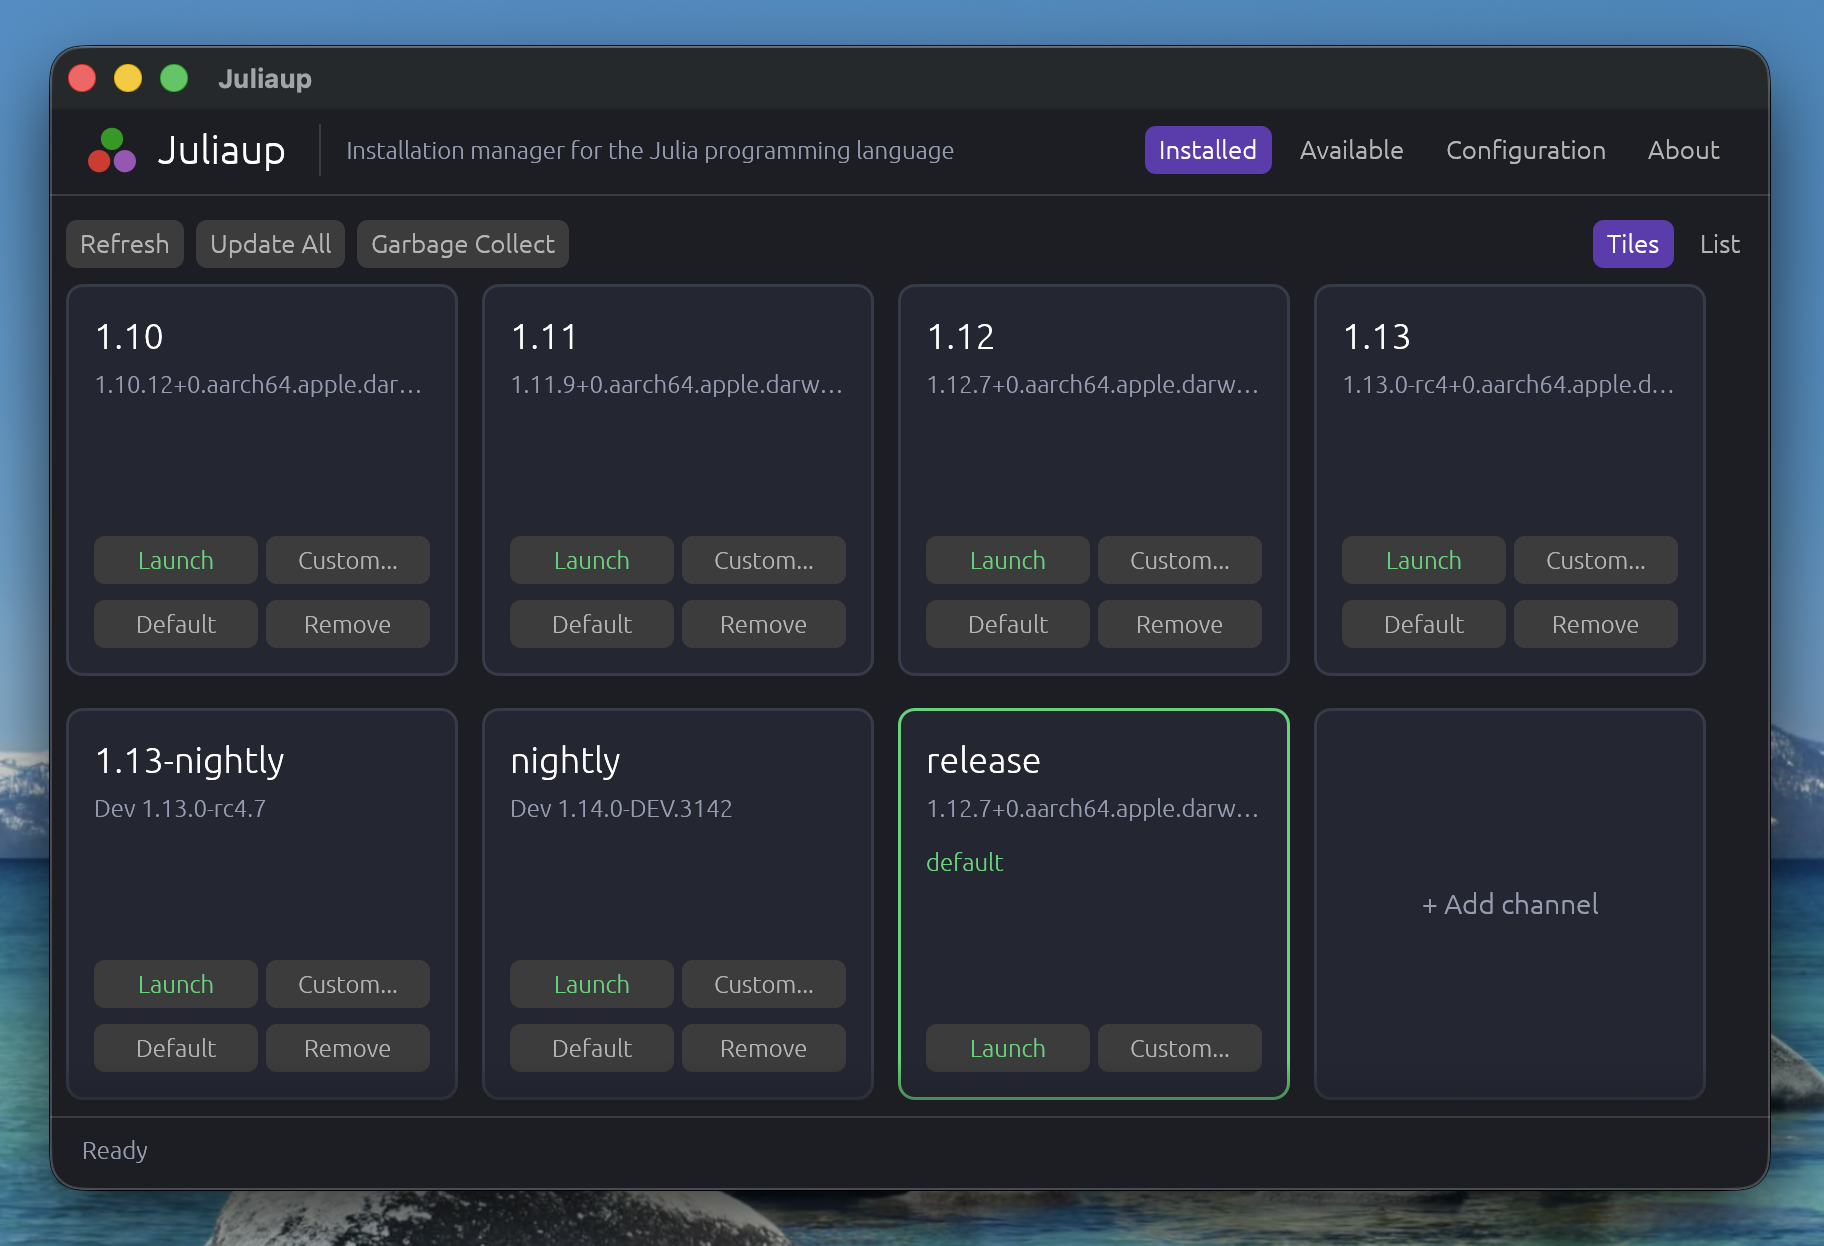The image size is (1824, 1246).
Task: Launch Julia 1.12 channel
Action: click(x=1008, y=560)
